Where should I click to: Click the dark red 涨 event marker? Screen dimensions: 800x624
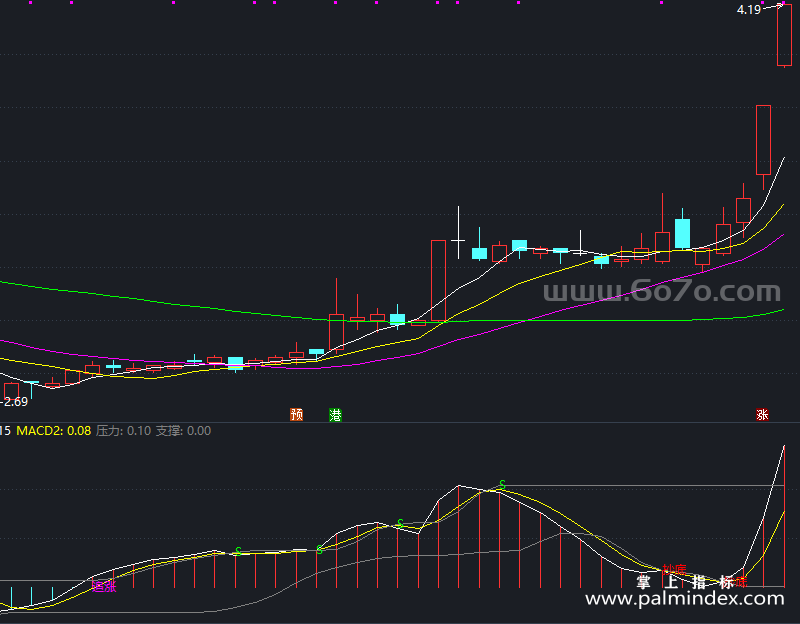click(762, 414)
